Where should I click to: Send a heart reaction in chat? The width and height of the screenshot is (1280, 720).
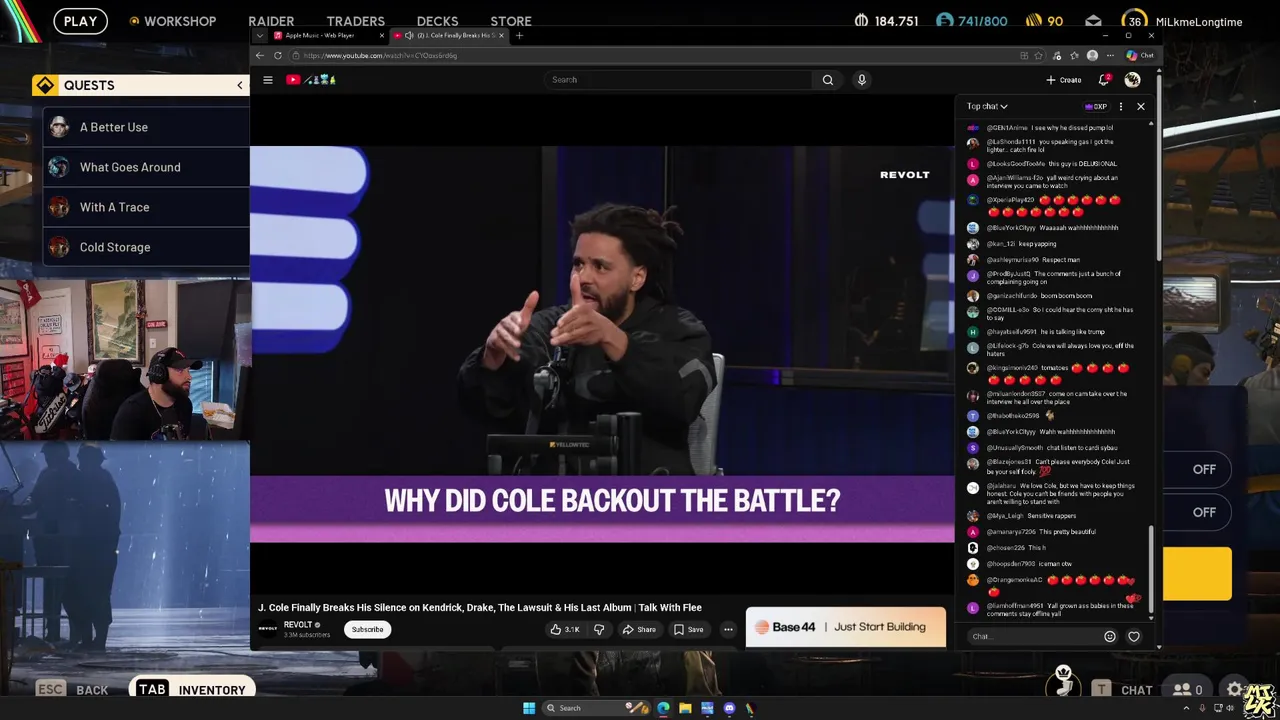click(x=1134, y=636)
